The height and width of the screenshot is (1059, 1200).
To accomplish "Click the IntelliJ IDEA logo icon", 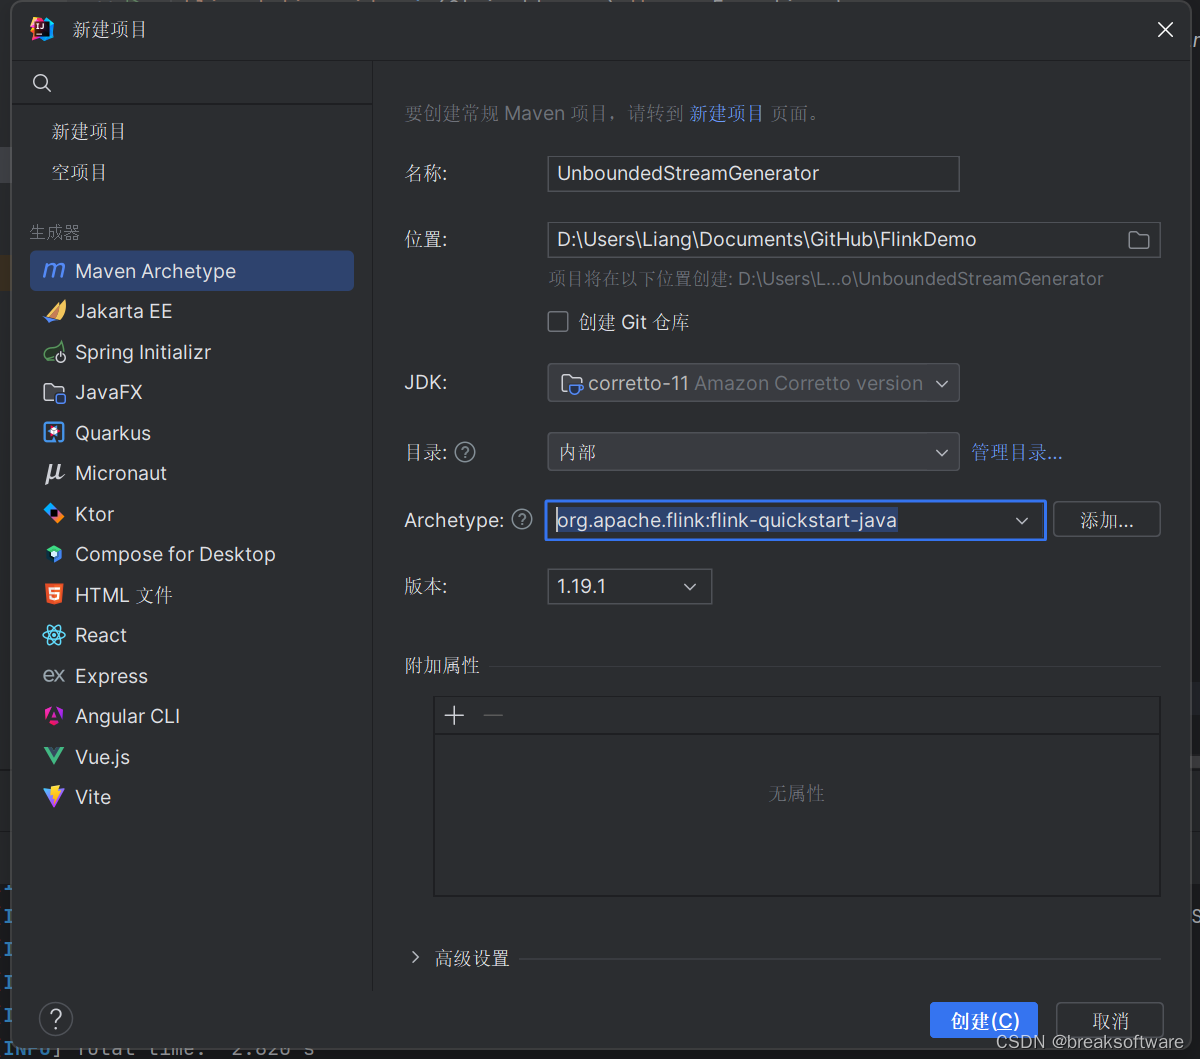I will point(42,29).
